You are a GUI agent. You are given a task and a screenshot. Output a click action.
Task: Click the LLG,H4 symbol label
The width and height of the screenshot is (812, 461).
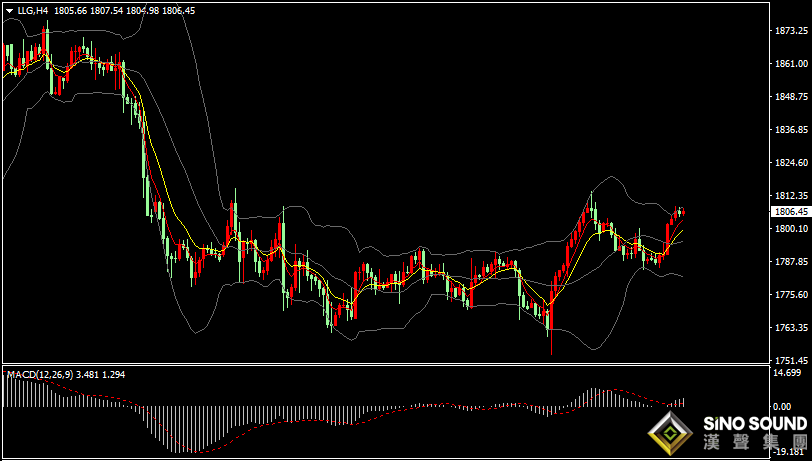tap(34, 10)
